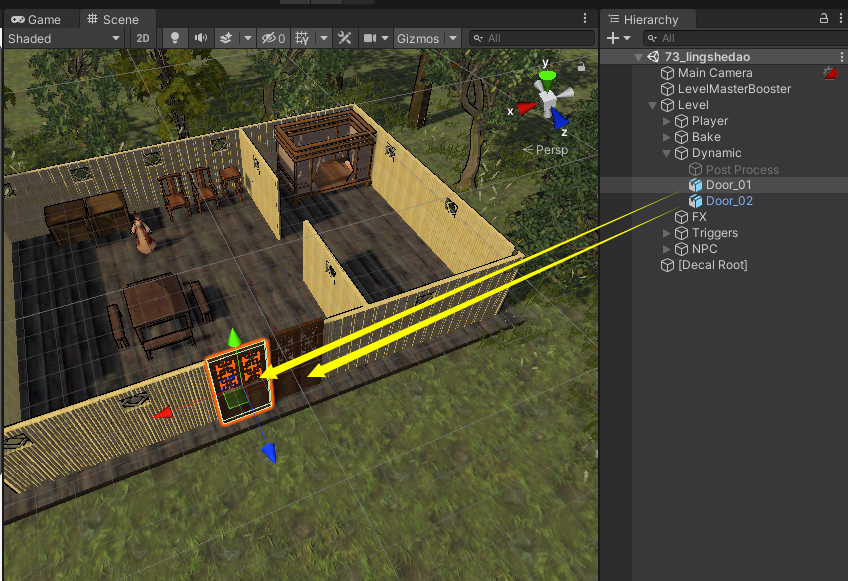Click the Main Camera red-slashed status icon
Screen dimensions: 848x581
pos(830,73)
